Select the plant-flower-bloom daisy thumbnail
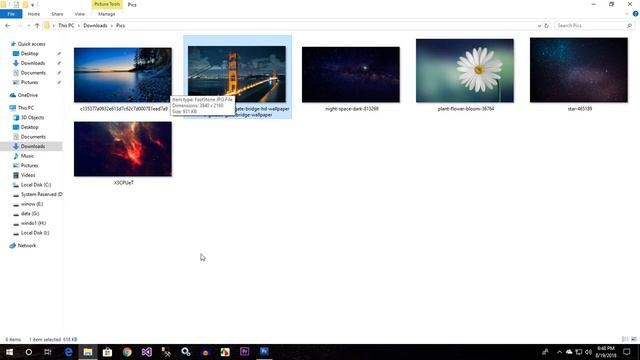Viewport: 640px width, 360px height. click(x=465, y=71)
